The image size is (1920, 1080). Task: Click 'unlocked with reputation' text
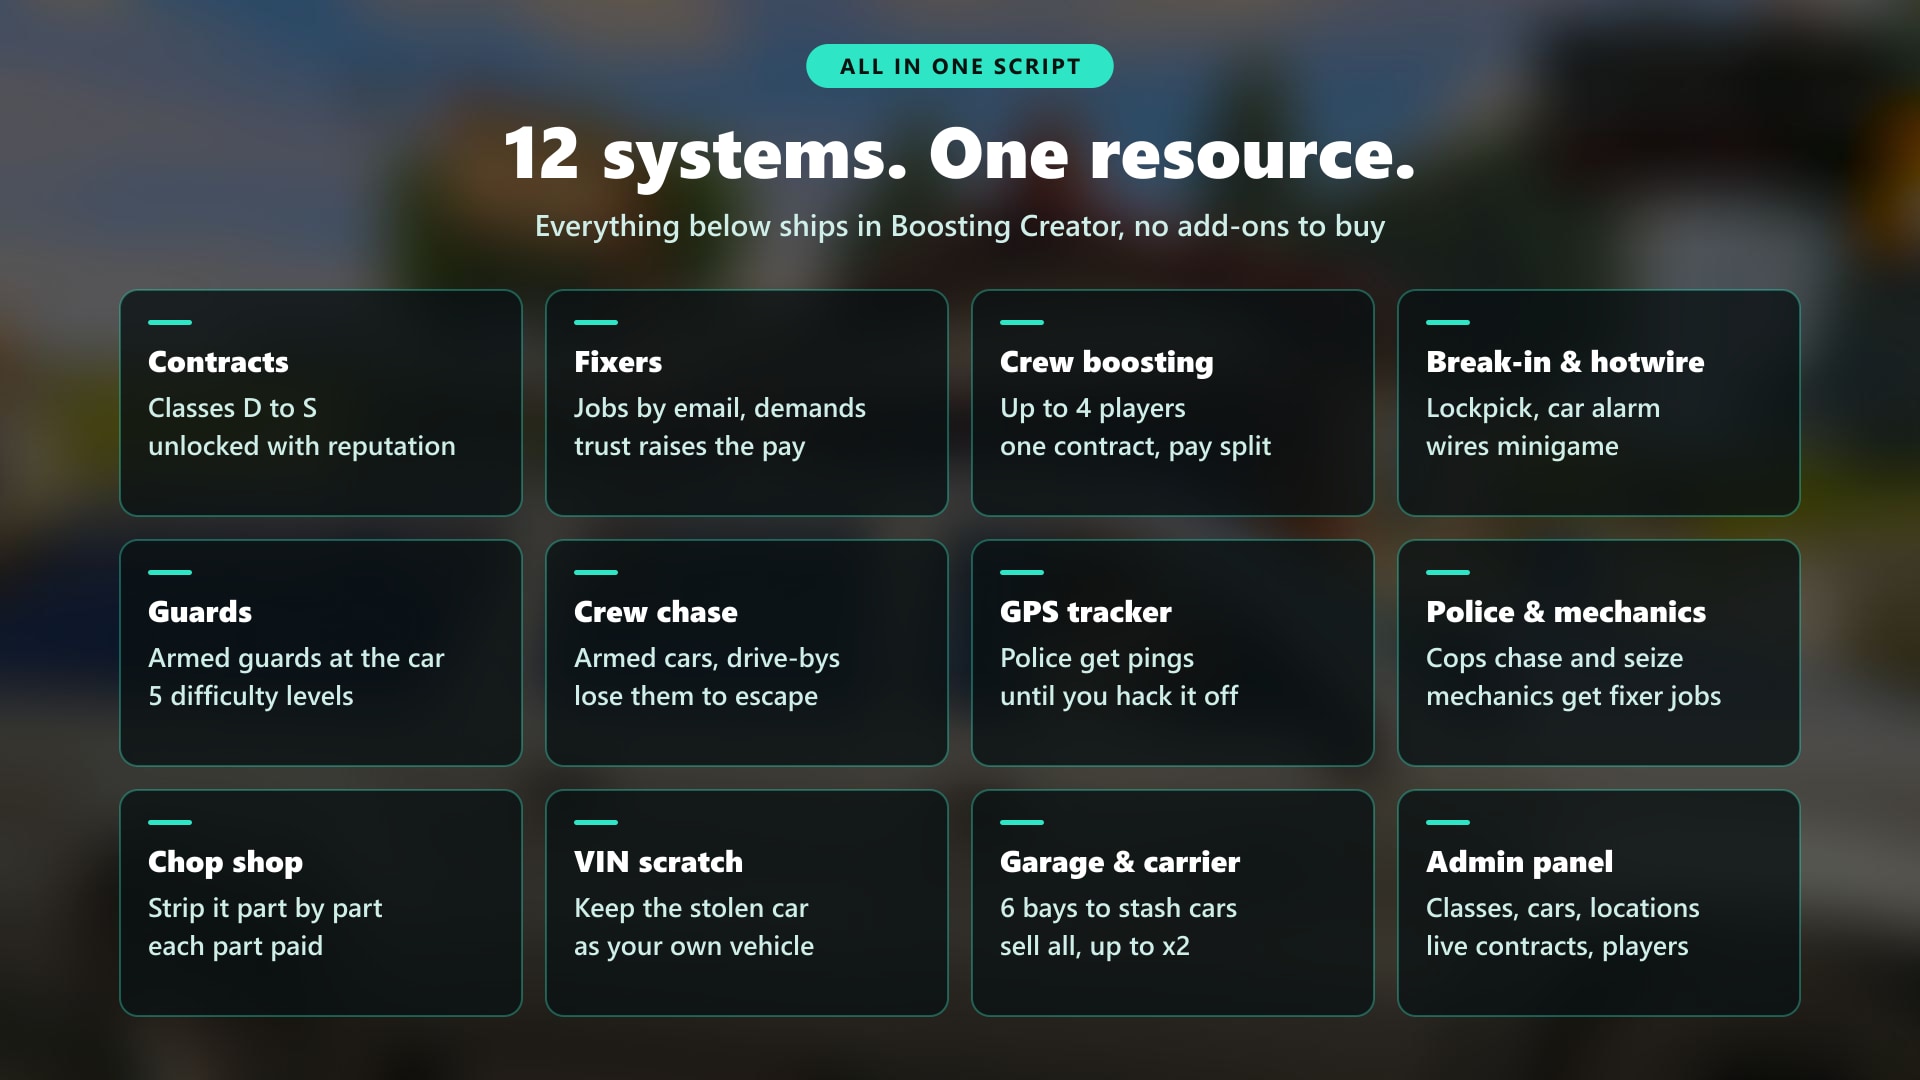(x=302, y=446)
